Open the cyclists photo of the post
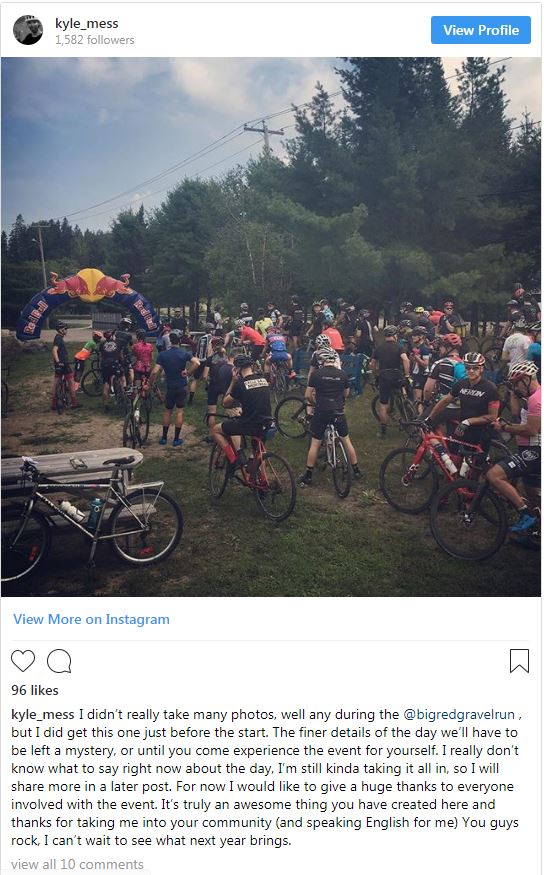The image size is (544, 875). pyautogui.click(x=271, y=327)
